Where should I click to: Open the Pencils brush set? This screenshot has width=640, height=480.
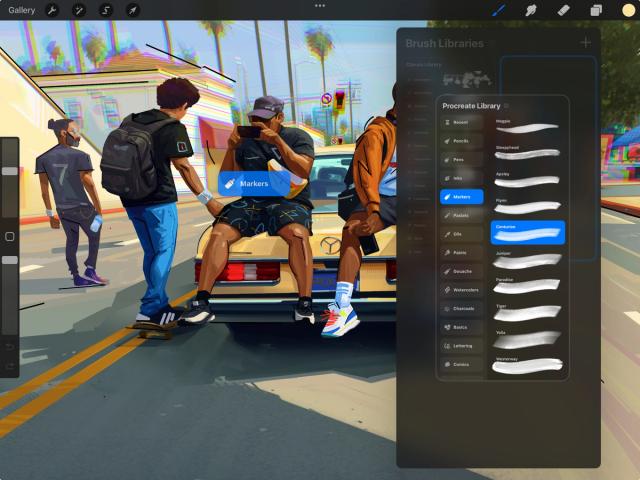[462, 141]
